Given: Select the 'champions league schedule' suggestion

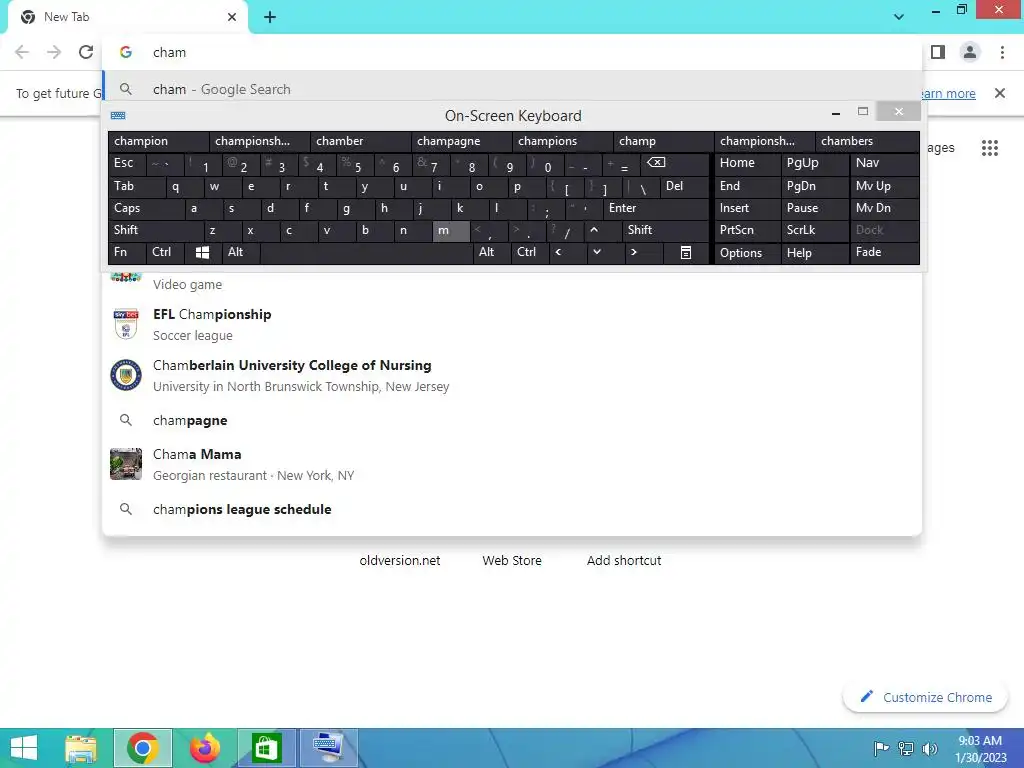Looking at the screenshot, I should click(513, 509).
